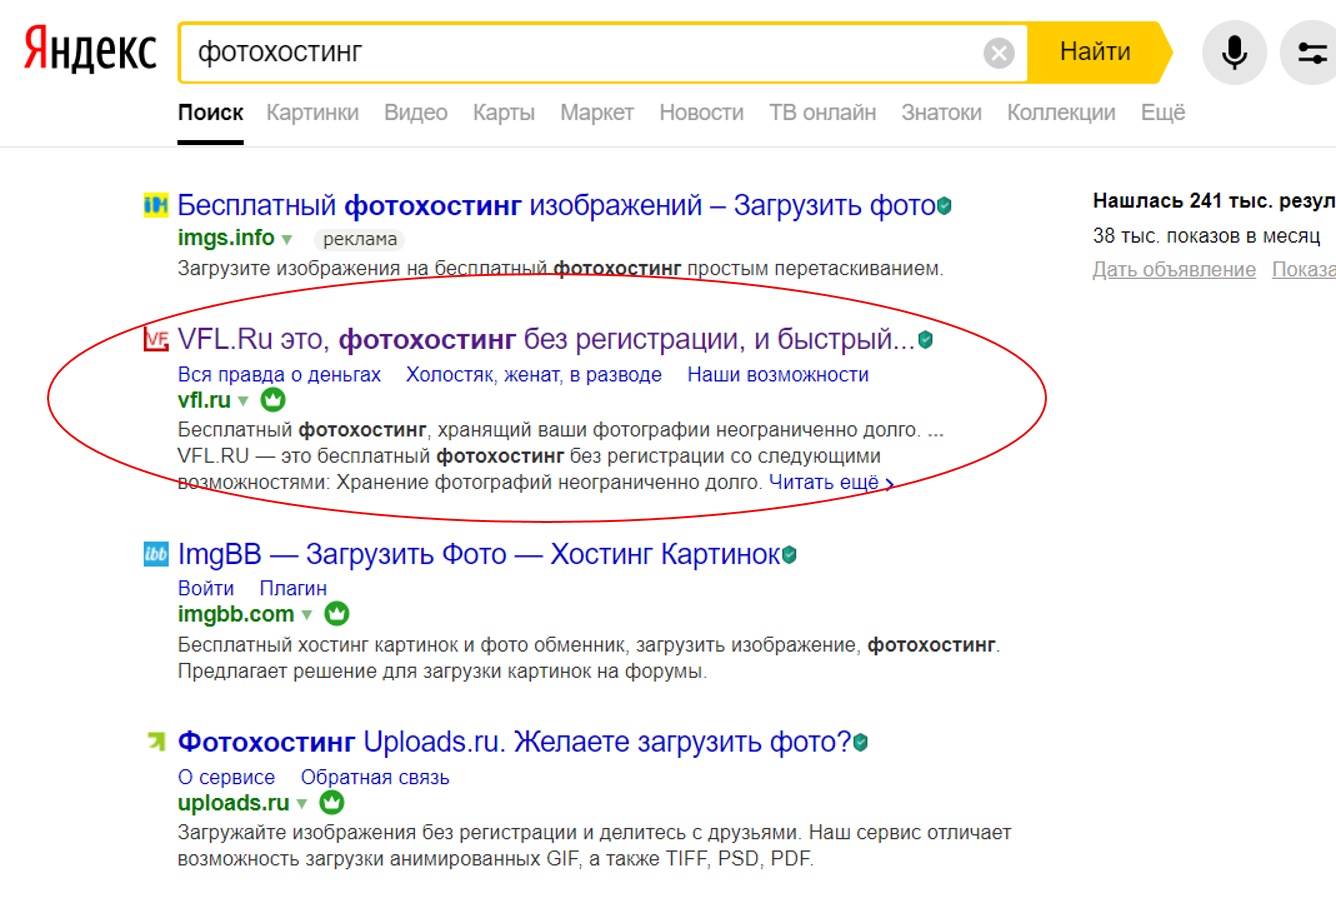This screenshot has width=1336, height=913.
Task: Select the Поиск tab
Action: tap(210, 113)
